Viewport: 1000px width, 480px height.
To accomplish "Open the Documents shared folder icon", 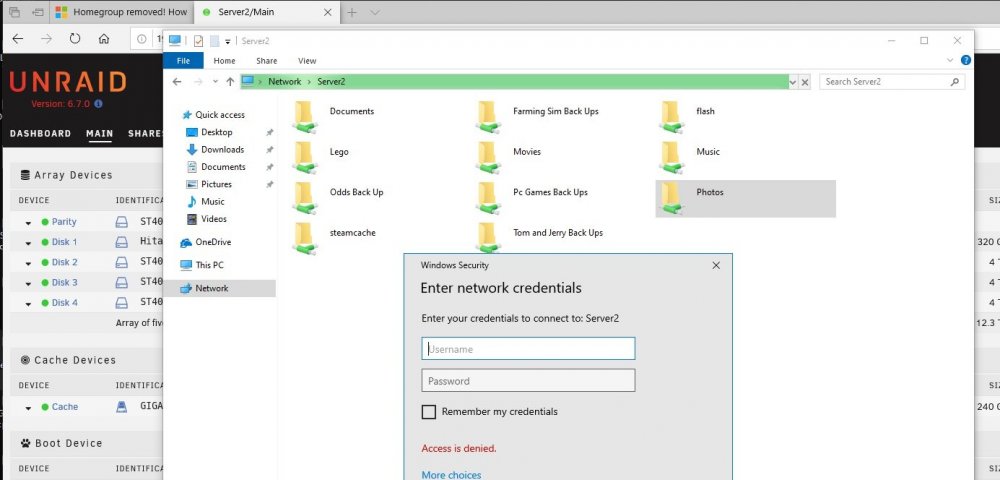I will [305, 117].
